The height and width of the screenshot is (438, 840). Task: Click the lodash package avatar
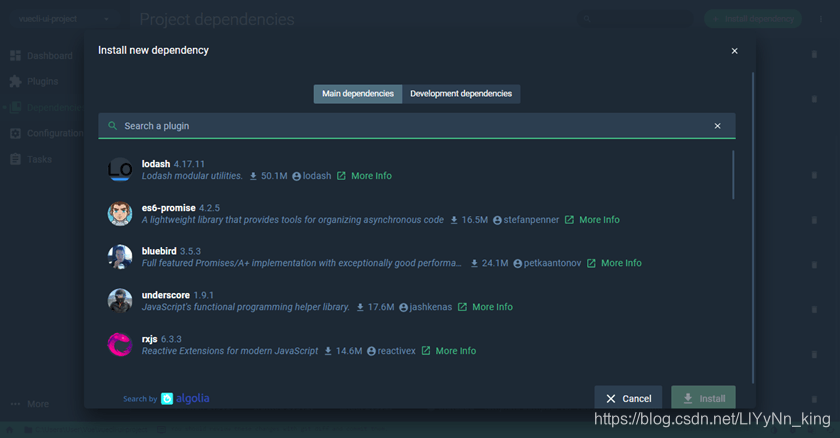pos(120,170)
